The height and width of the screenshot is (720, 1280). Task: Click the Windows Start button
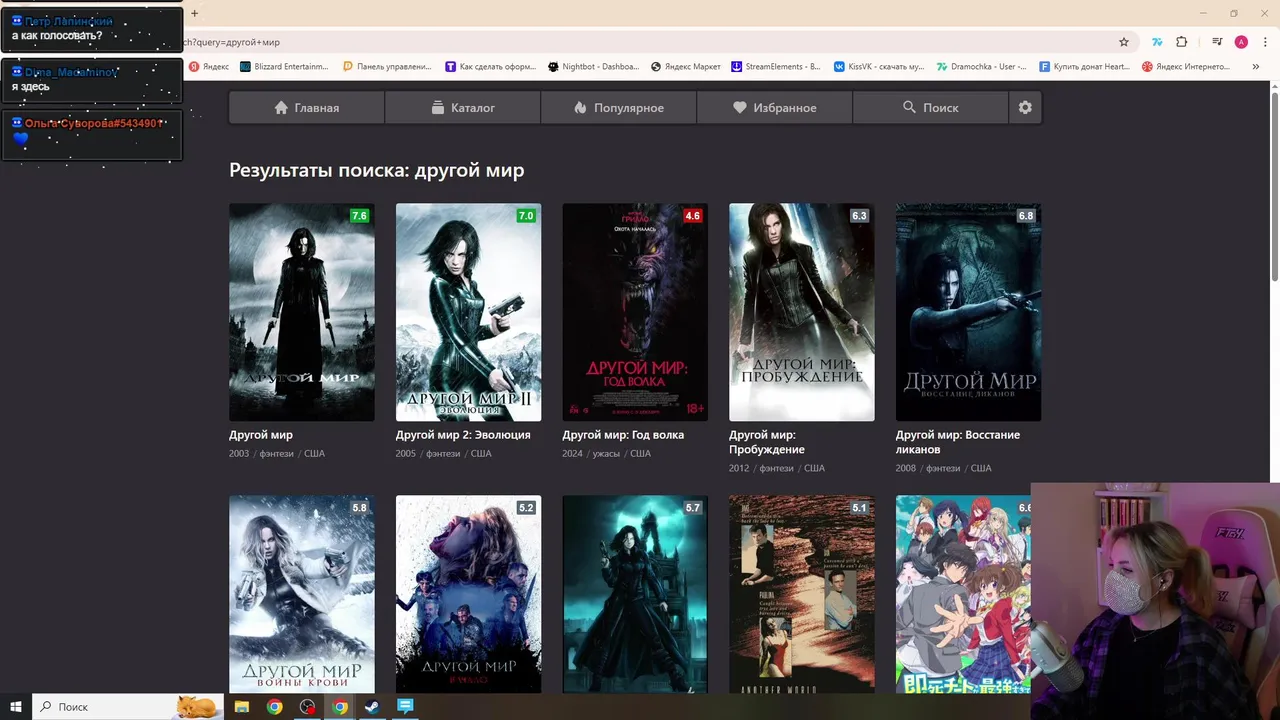pos(16,707)
